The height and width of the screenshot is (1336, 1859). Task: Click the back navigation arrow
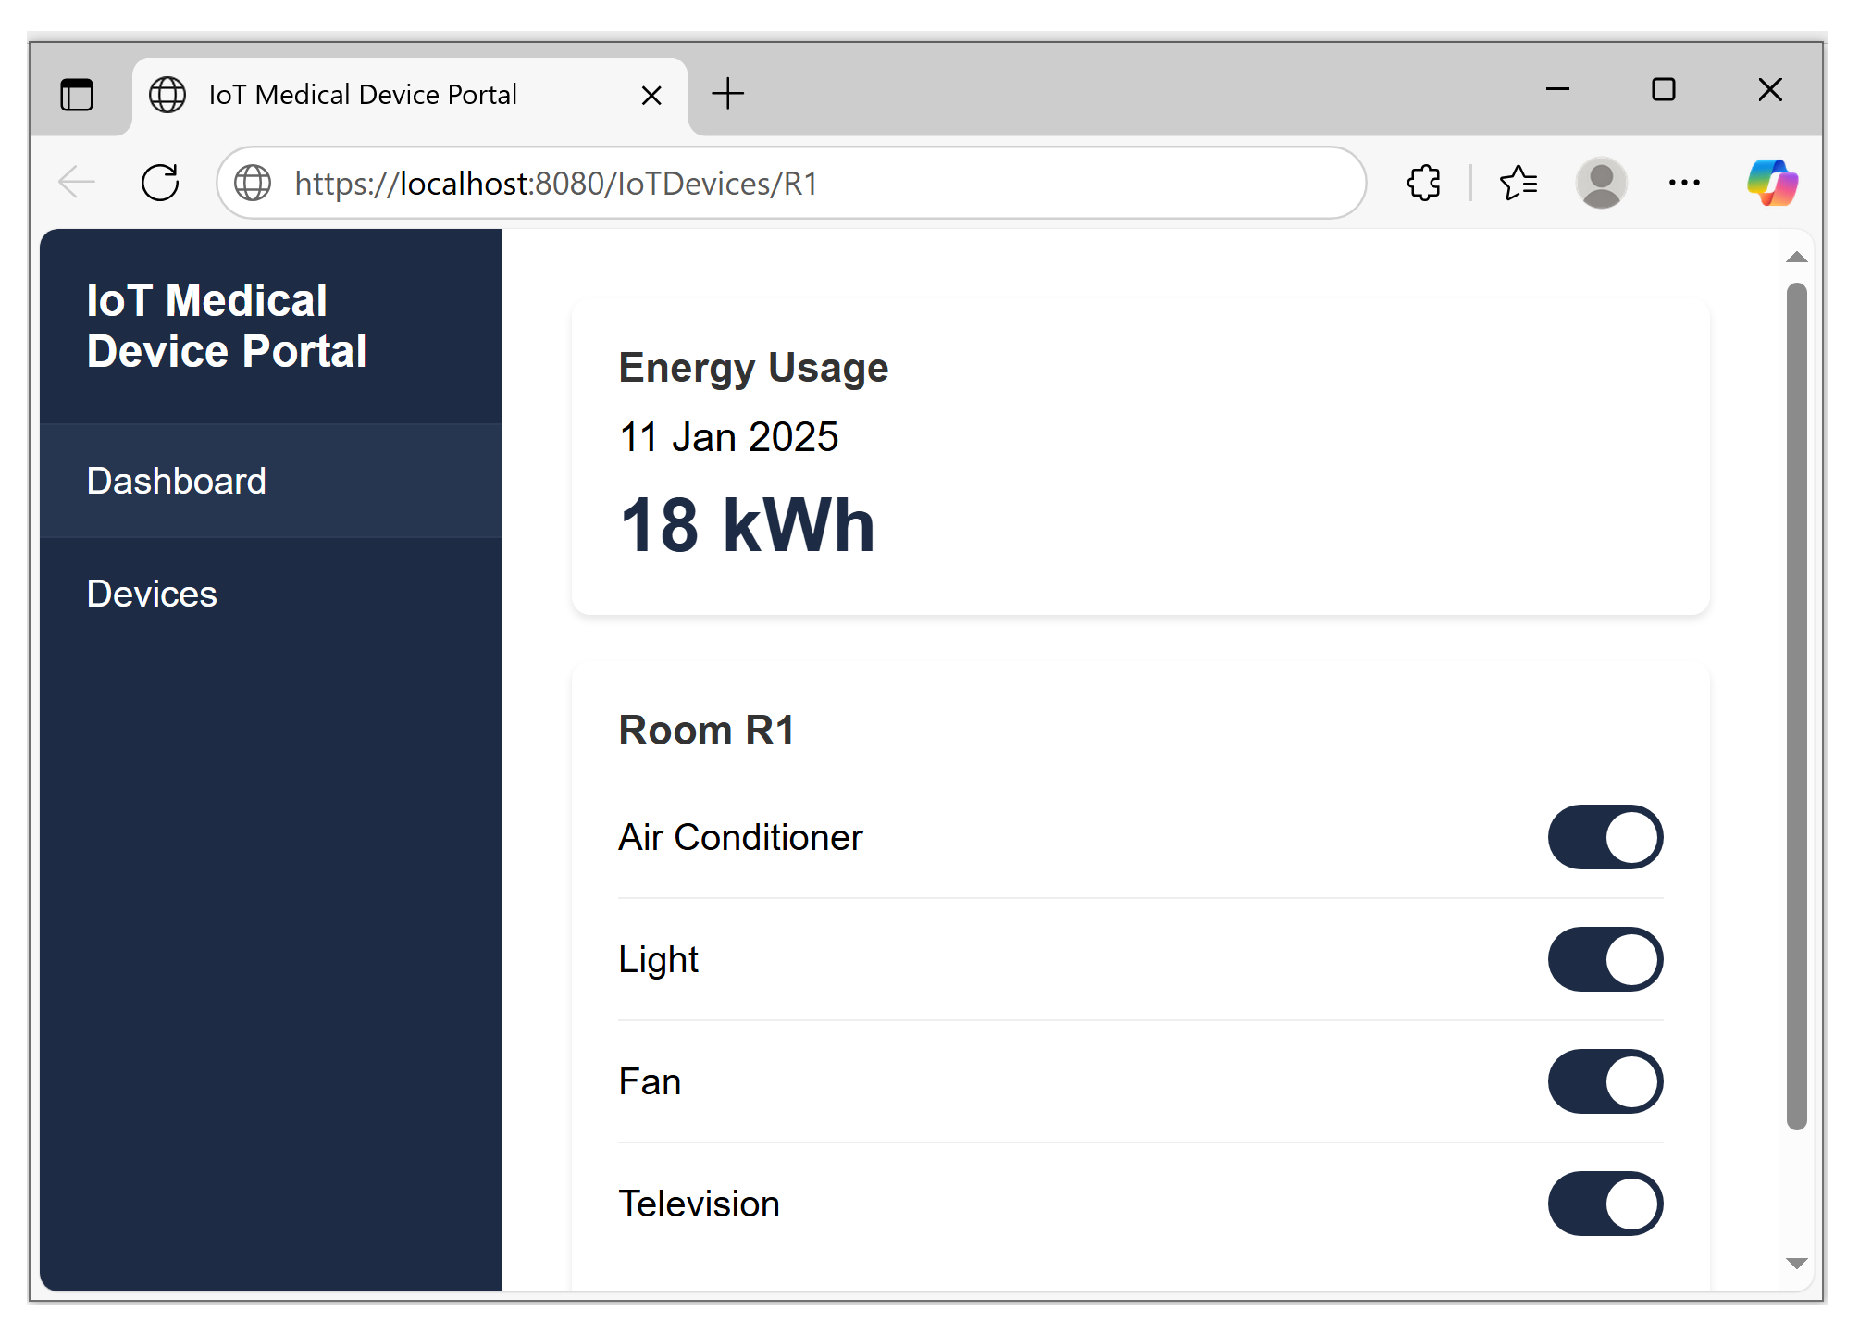[77, 183]
